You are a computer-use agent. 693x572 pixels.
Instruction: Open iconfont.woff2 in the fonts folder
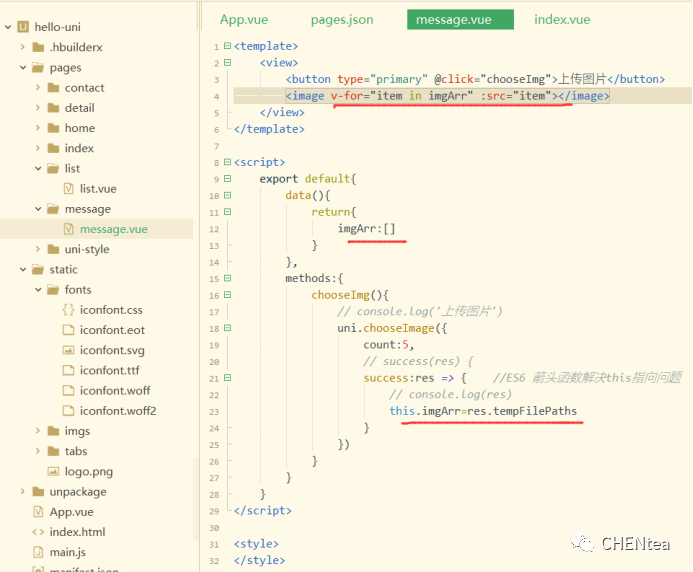pos(117,411)
